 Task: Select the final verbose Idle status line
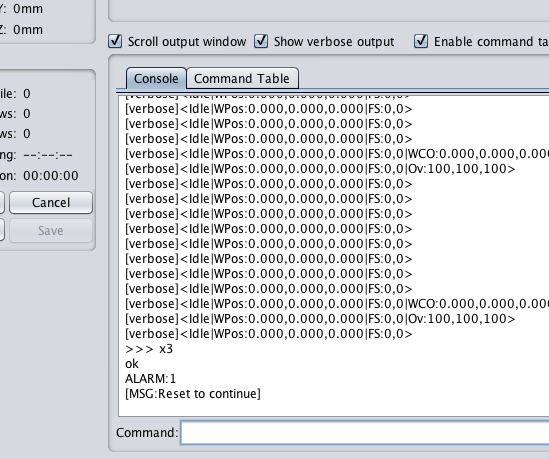269,334
